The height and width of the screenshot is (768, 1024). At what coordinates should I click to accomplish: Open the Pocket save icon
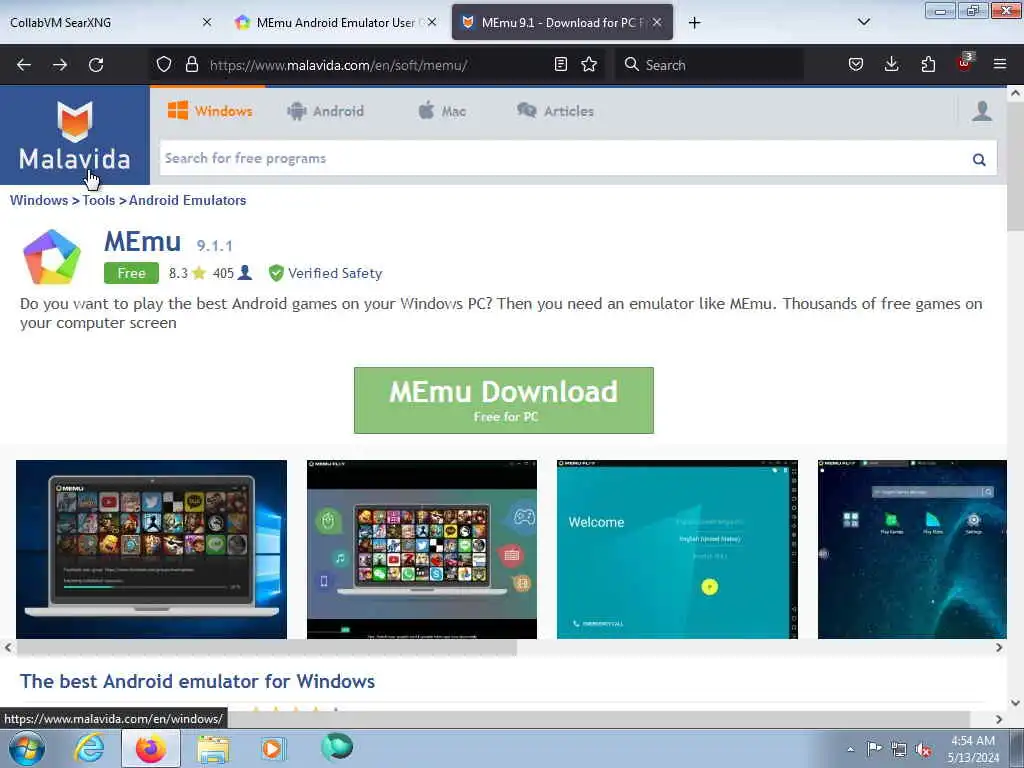click(x=856, y=64)
